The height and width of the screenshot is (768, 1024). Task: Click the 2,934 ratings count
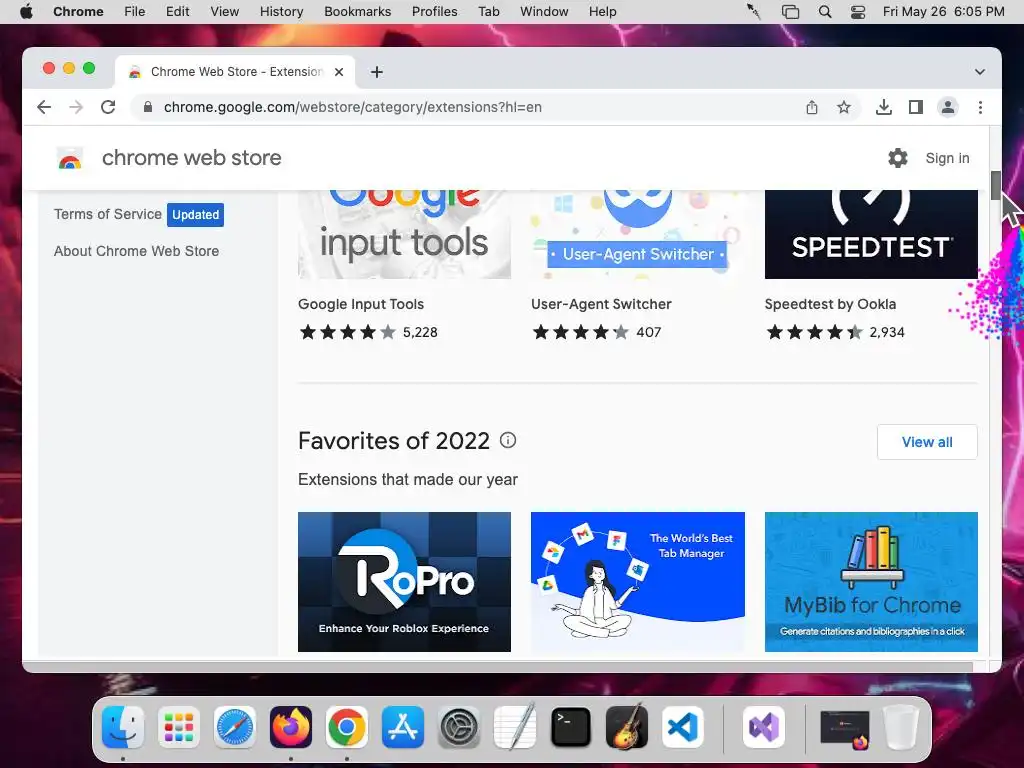pyautogui.click(x=887, y=332)
